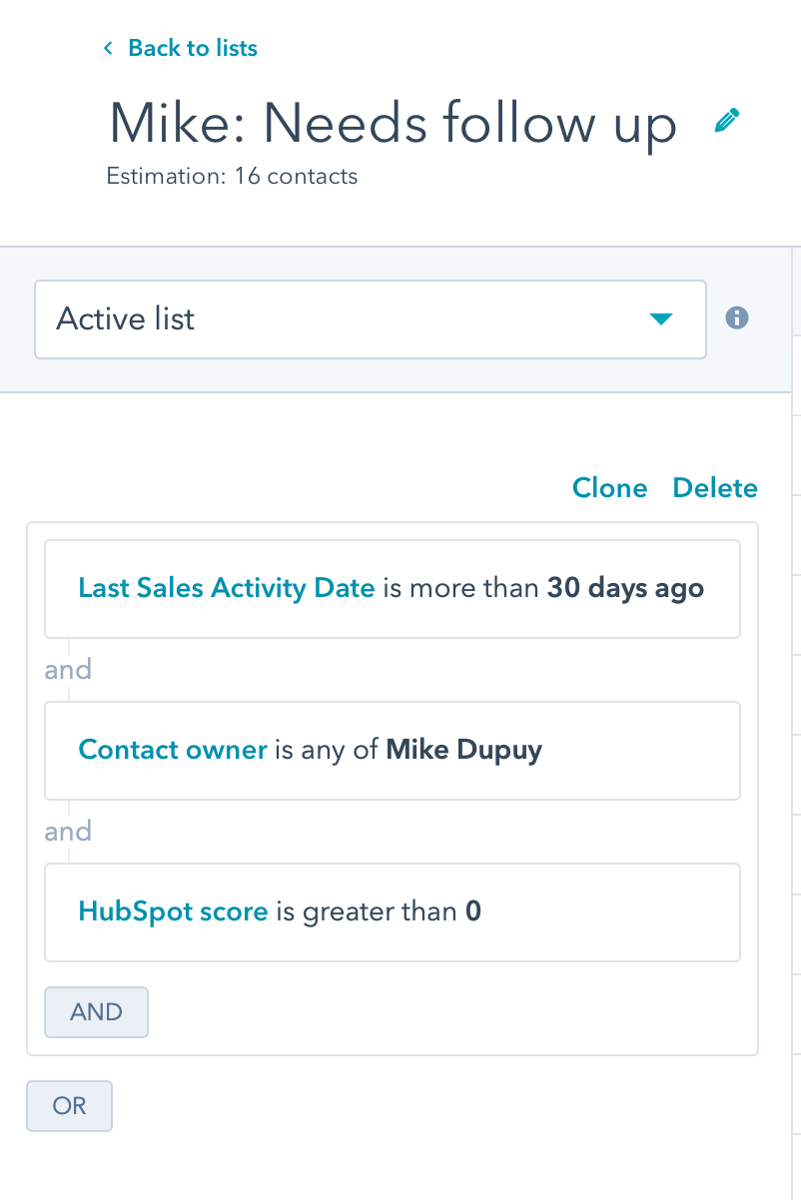Select the list title Mike: Needs follow up
Image resolution: width=801 pixels, height=1200 pixels.
[393, 123]
